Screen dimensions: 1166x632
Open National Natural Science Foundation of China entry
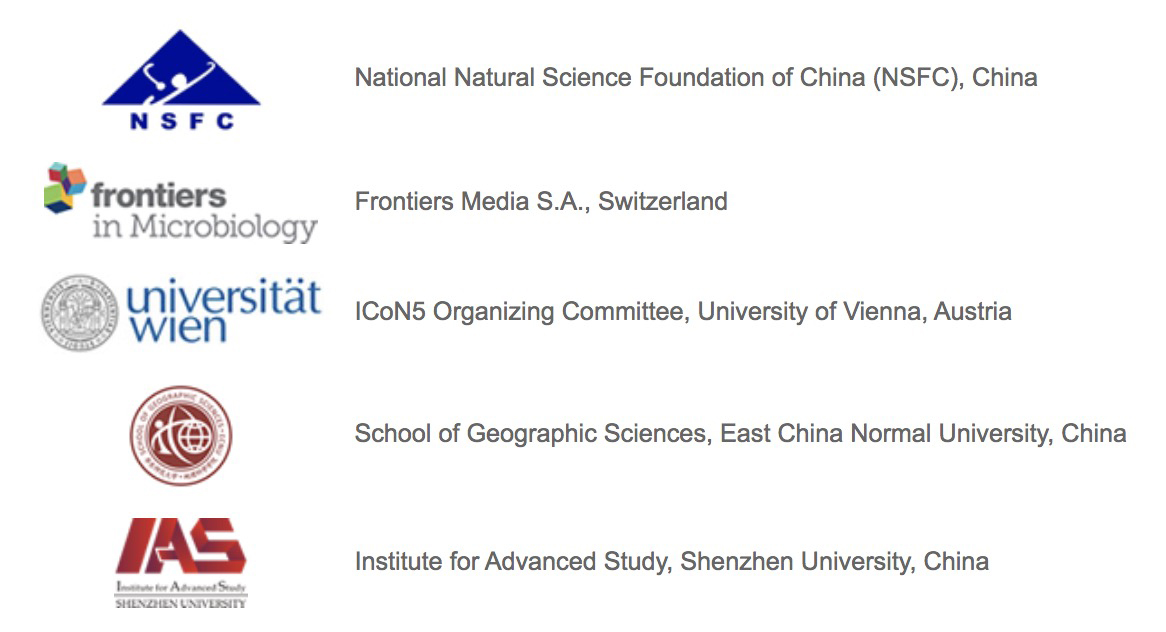tap(696, 77)
